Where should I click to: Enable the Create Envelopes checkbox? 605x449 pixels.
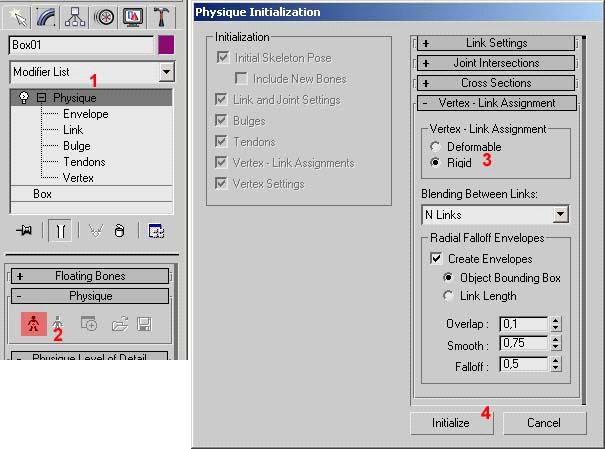(435, 258)
